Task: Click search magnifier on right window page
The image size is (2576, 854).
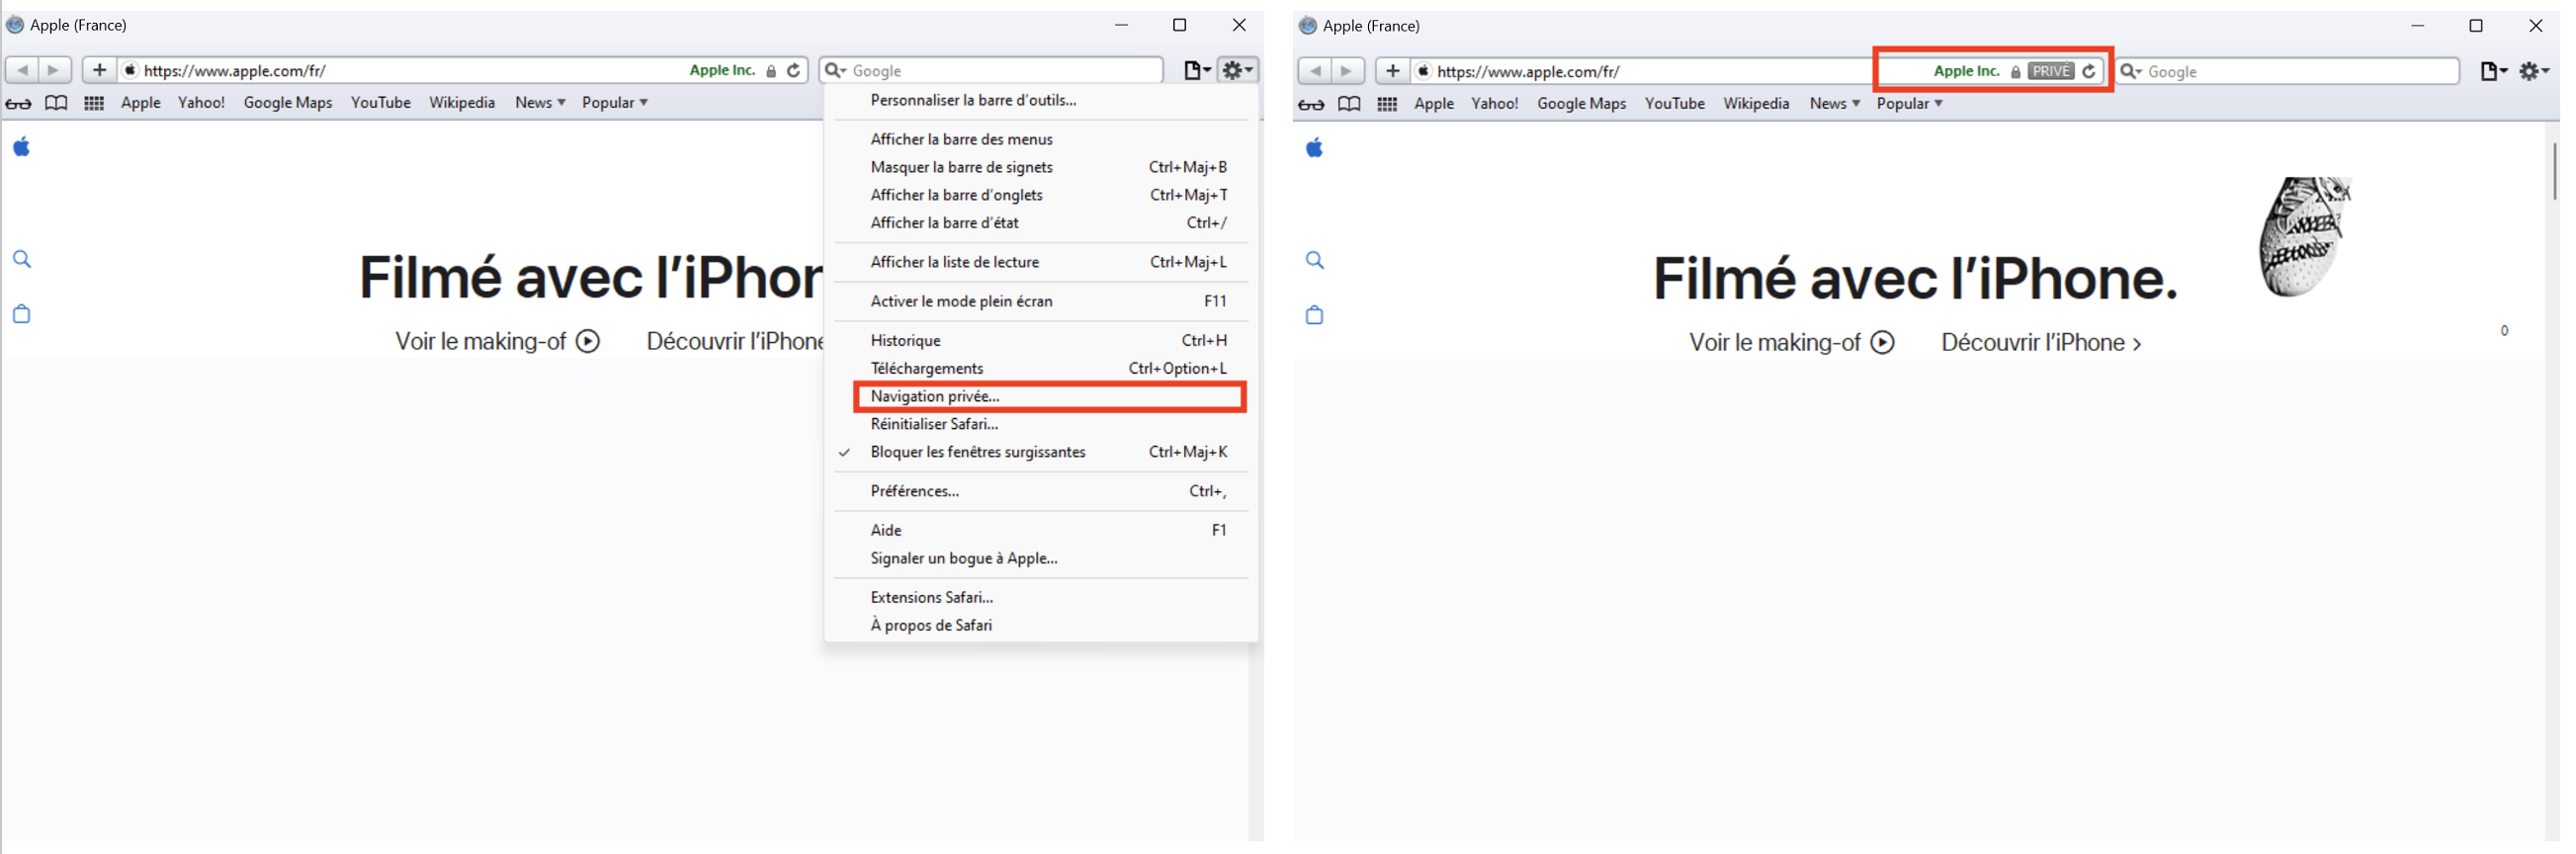Action: pos(1315,261)
